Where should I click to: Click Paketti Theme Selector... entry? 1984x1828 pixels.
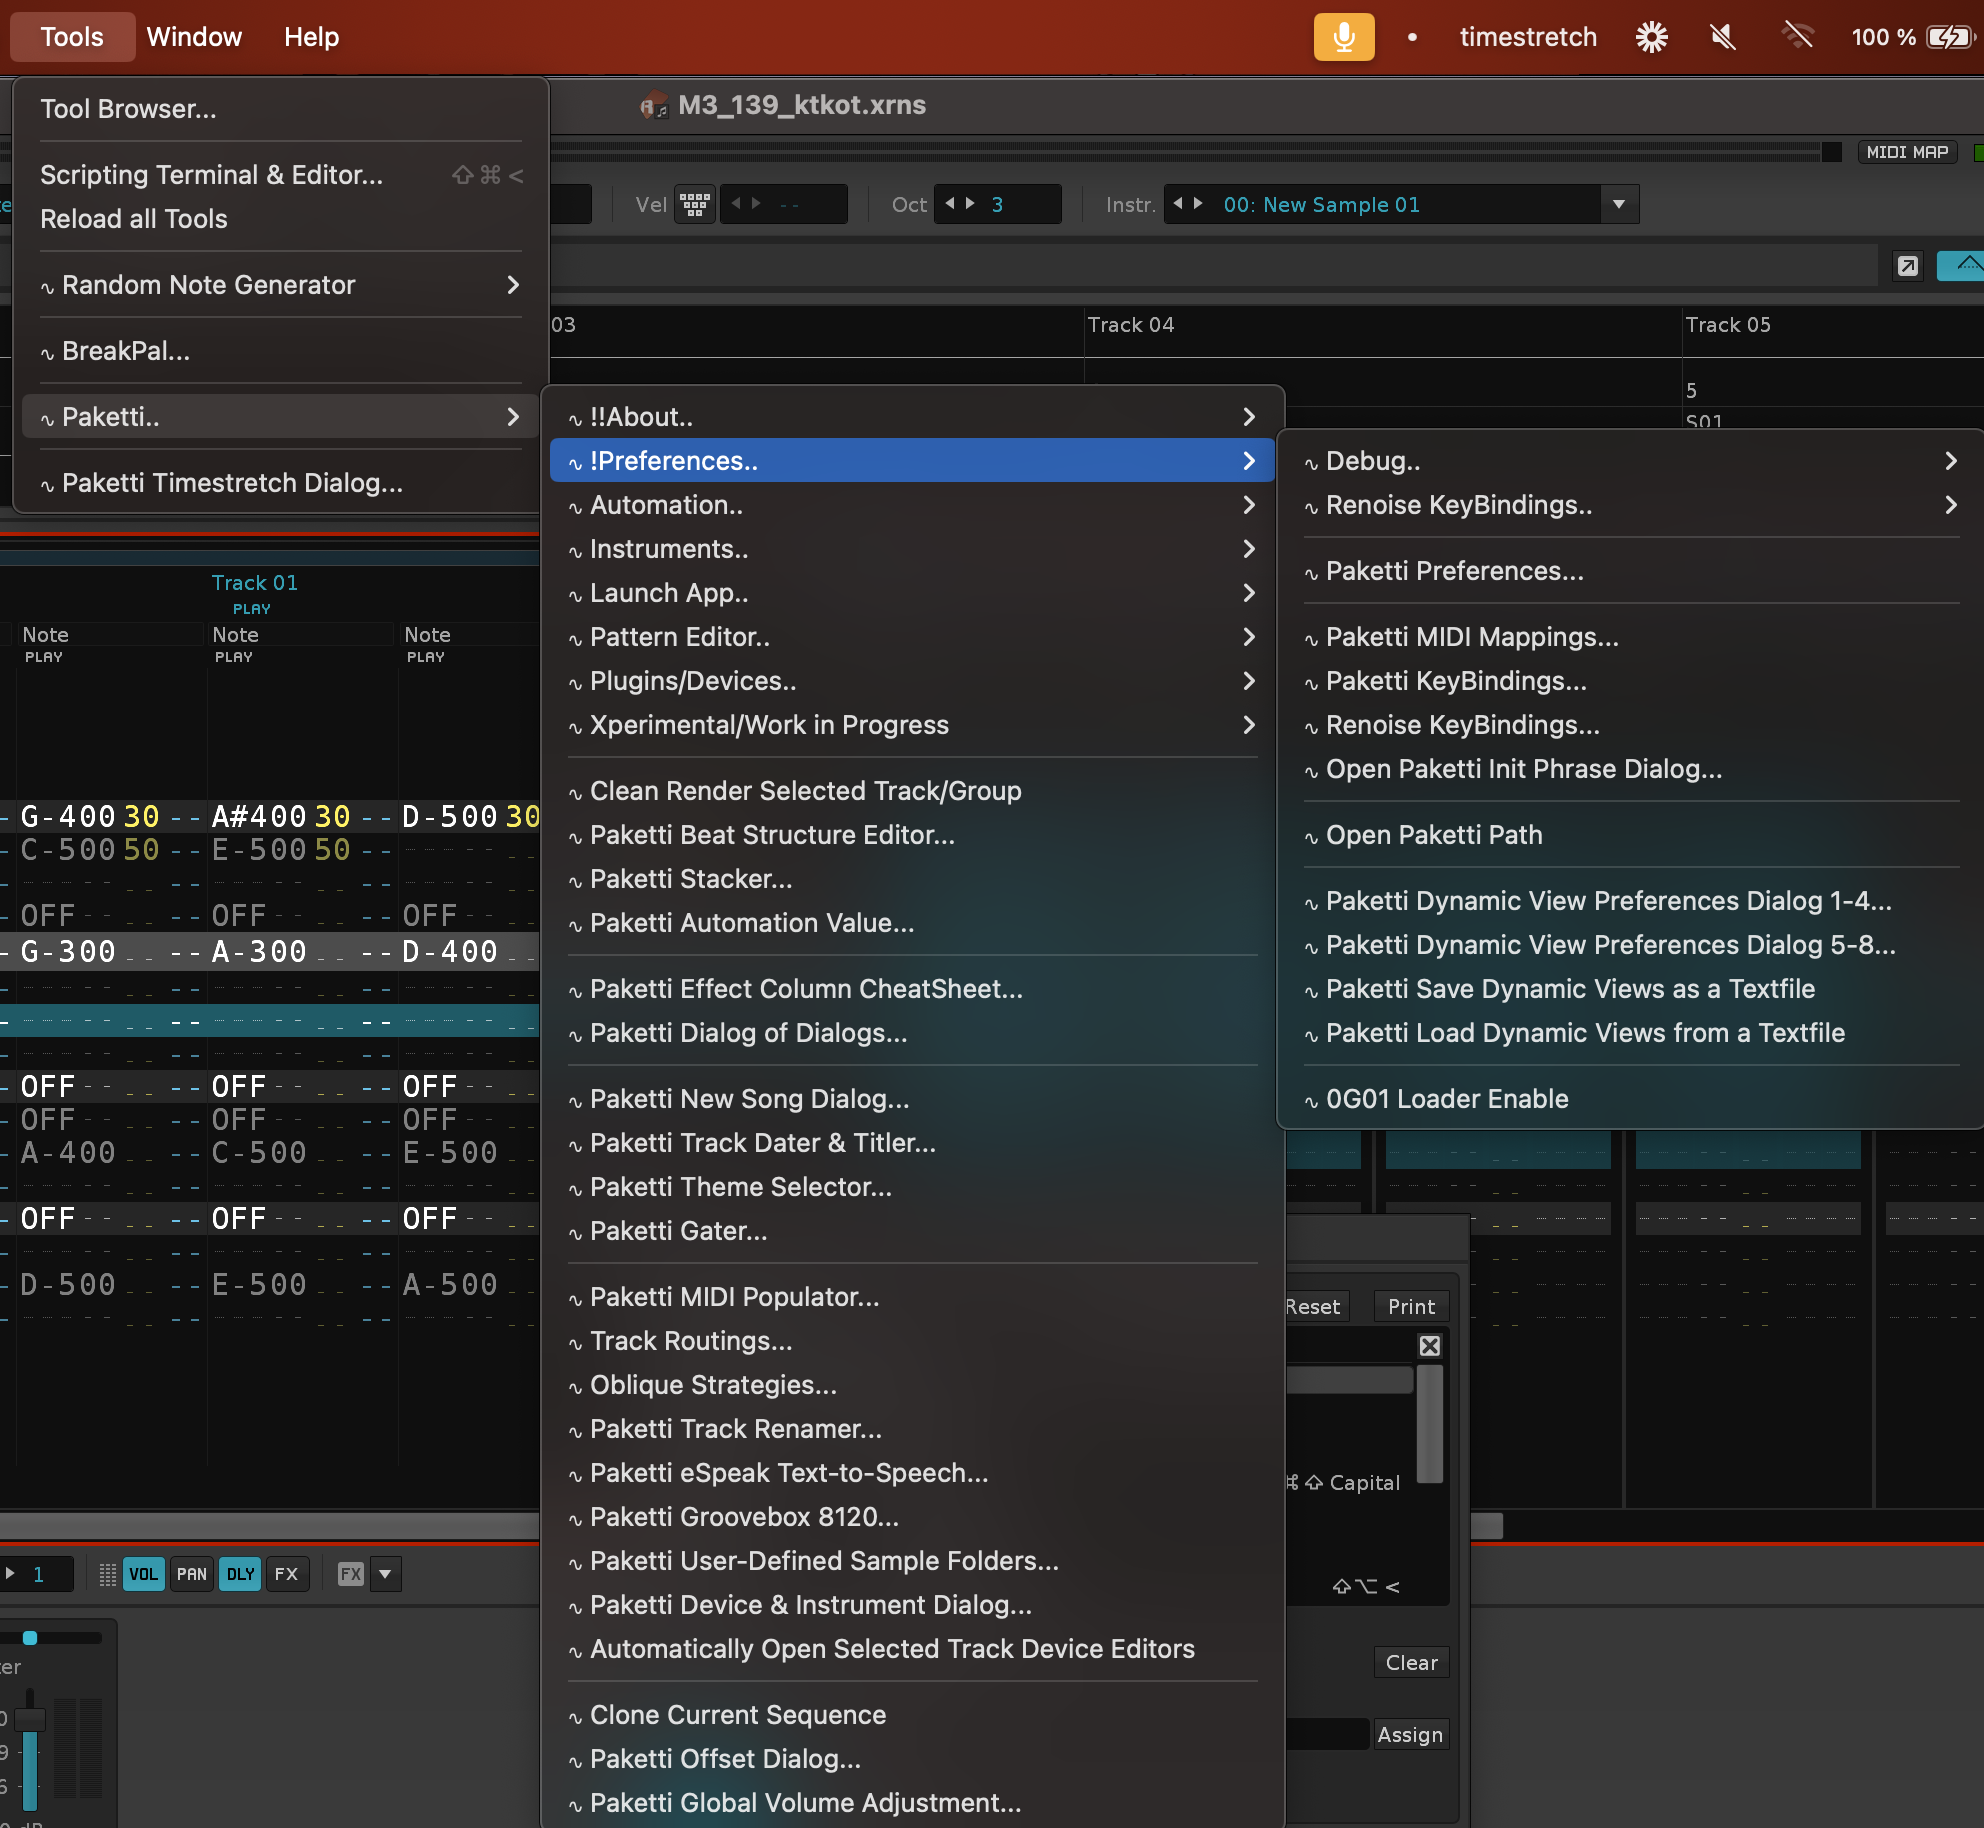point(740,1187)
